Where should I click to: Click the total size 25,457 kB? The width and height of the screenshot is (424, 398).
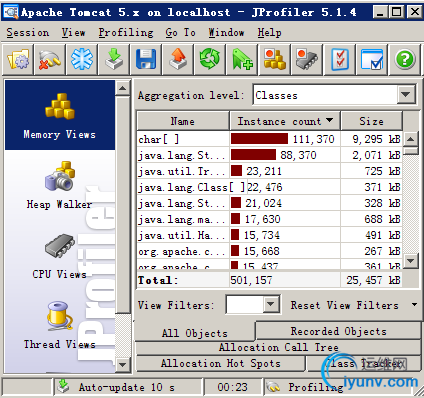click(373, 280)
